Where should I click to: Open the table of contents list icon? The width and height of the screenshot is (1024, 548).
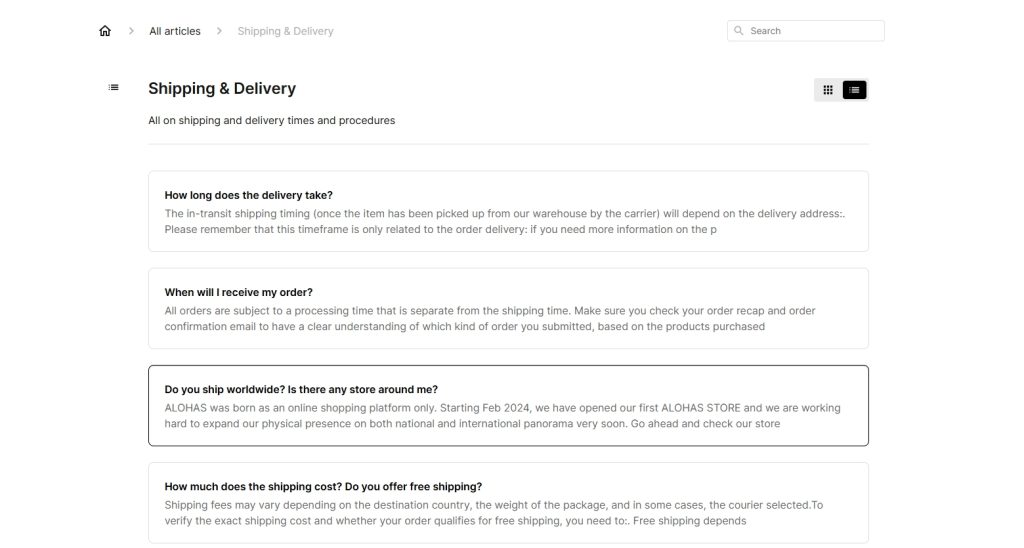point(114,88)
